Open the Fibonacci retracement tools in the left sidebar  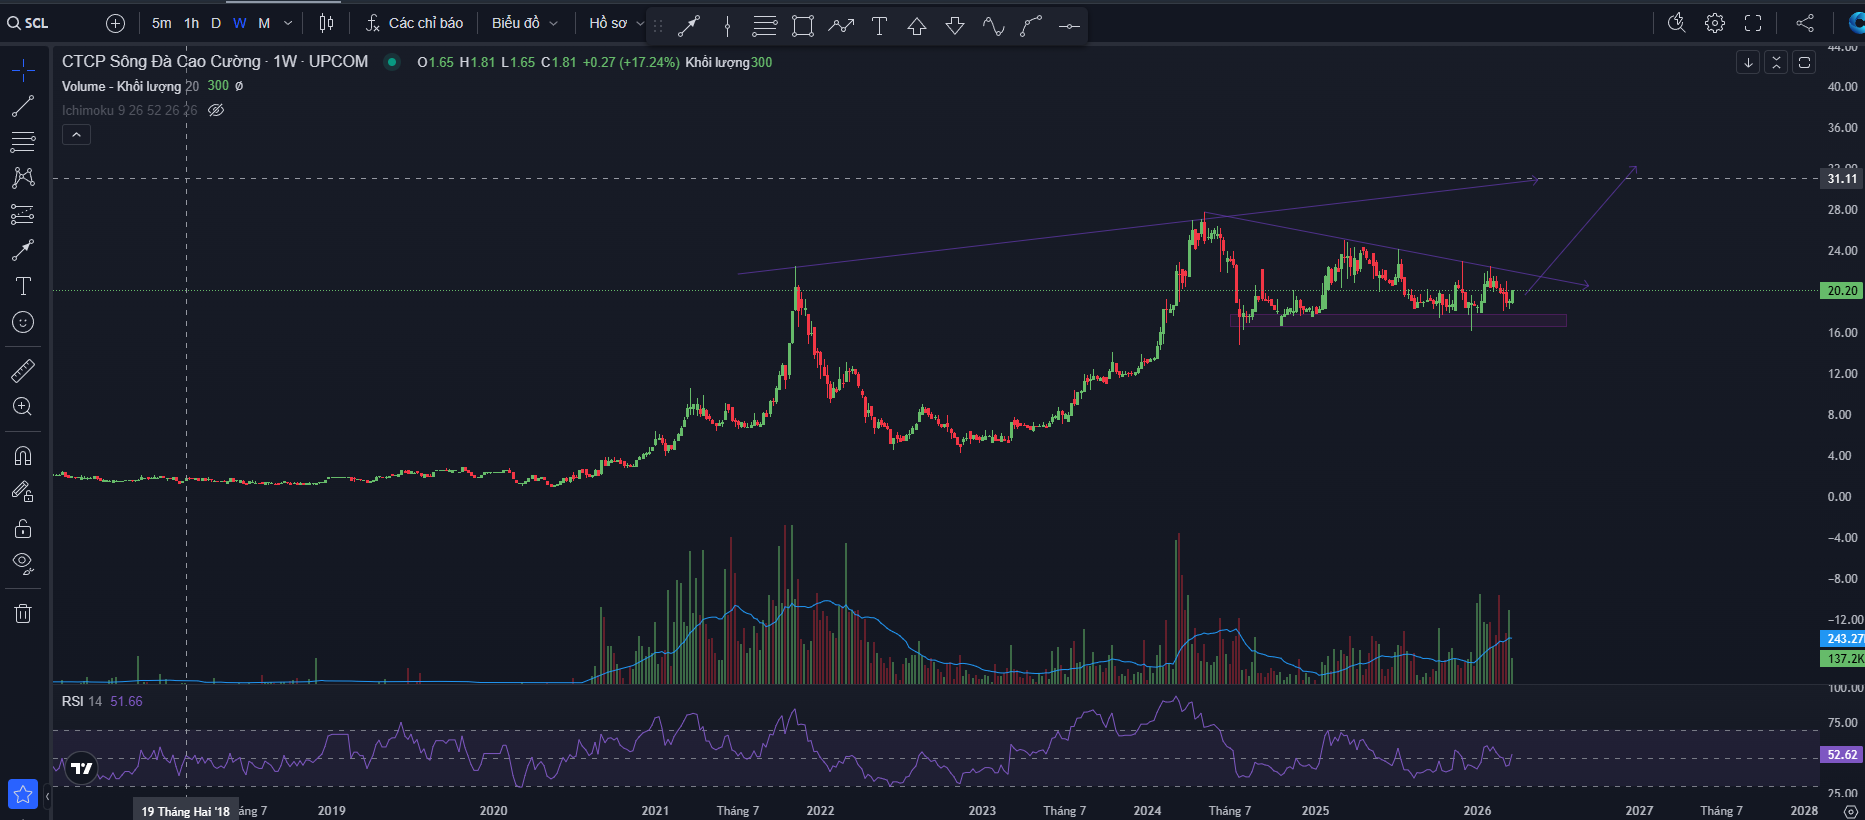[x=23, y=142]
